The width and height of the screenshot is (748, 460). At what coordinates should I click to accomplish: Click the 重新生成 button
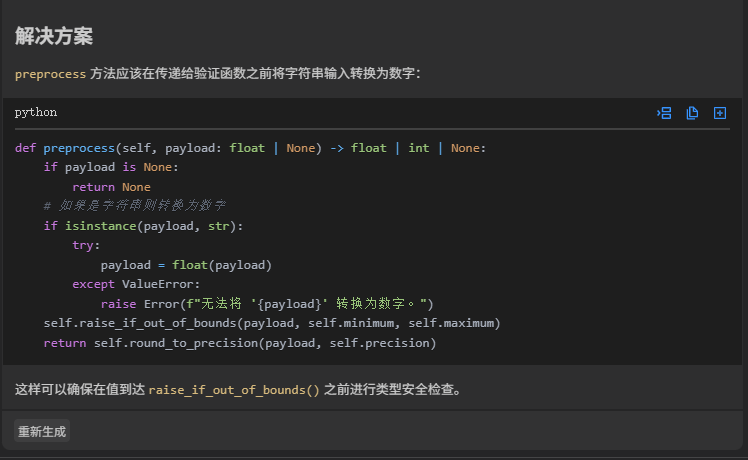(x=42, y=431)
